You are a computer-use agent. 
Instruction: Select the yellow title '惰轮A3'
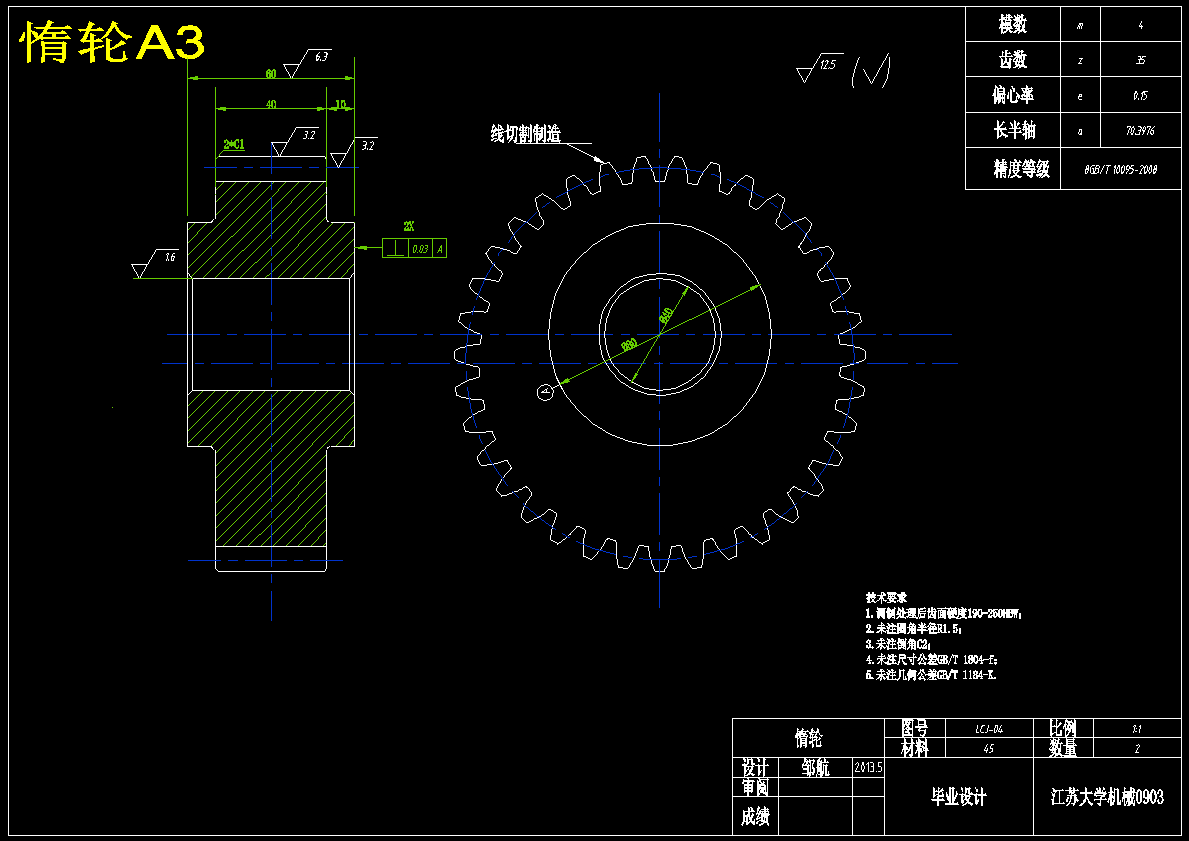tap(112, 42)
